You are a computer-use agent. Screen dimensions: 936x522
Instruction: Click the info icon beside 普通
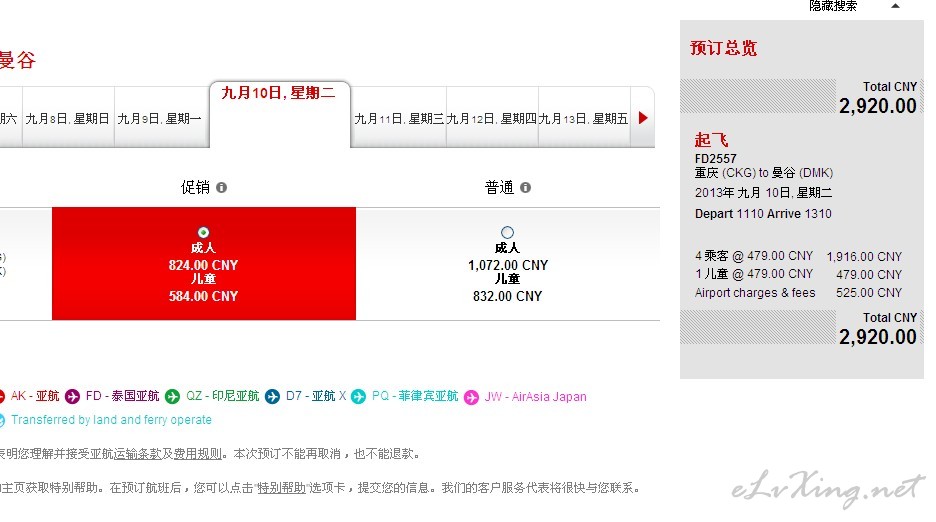pyautogui.click(x=525, y=188)
